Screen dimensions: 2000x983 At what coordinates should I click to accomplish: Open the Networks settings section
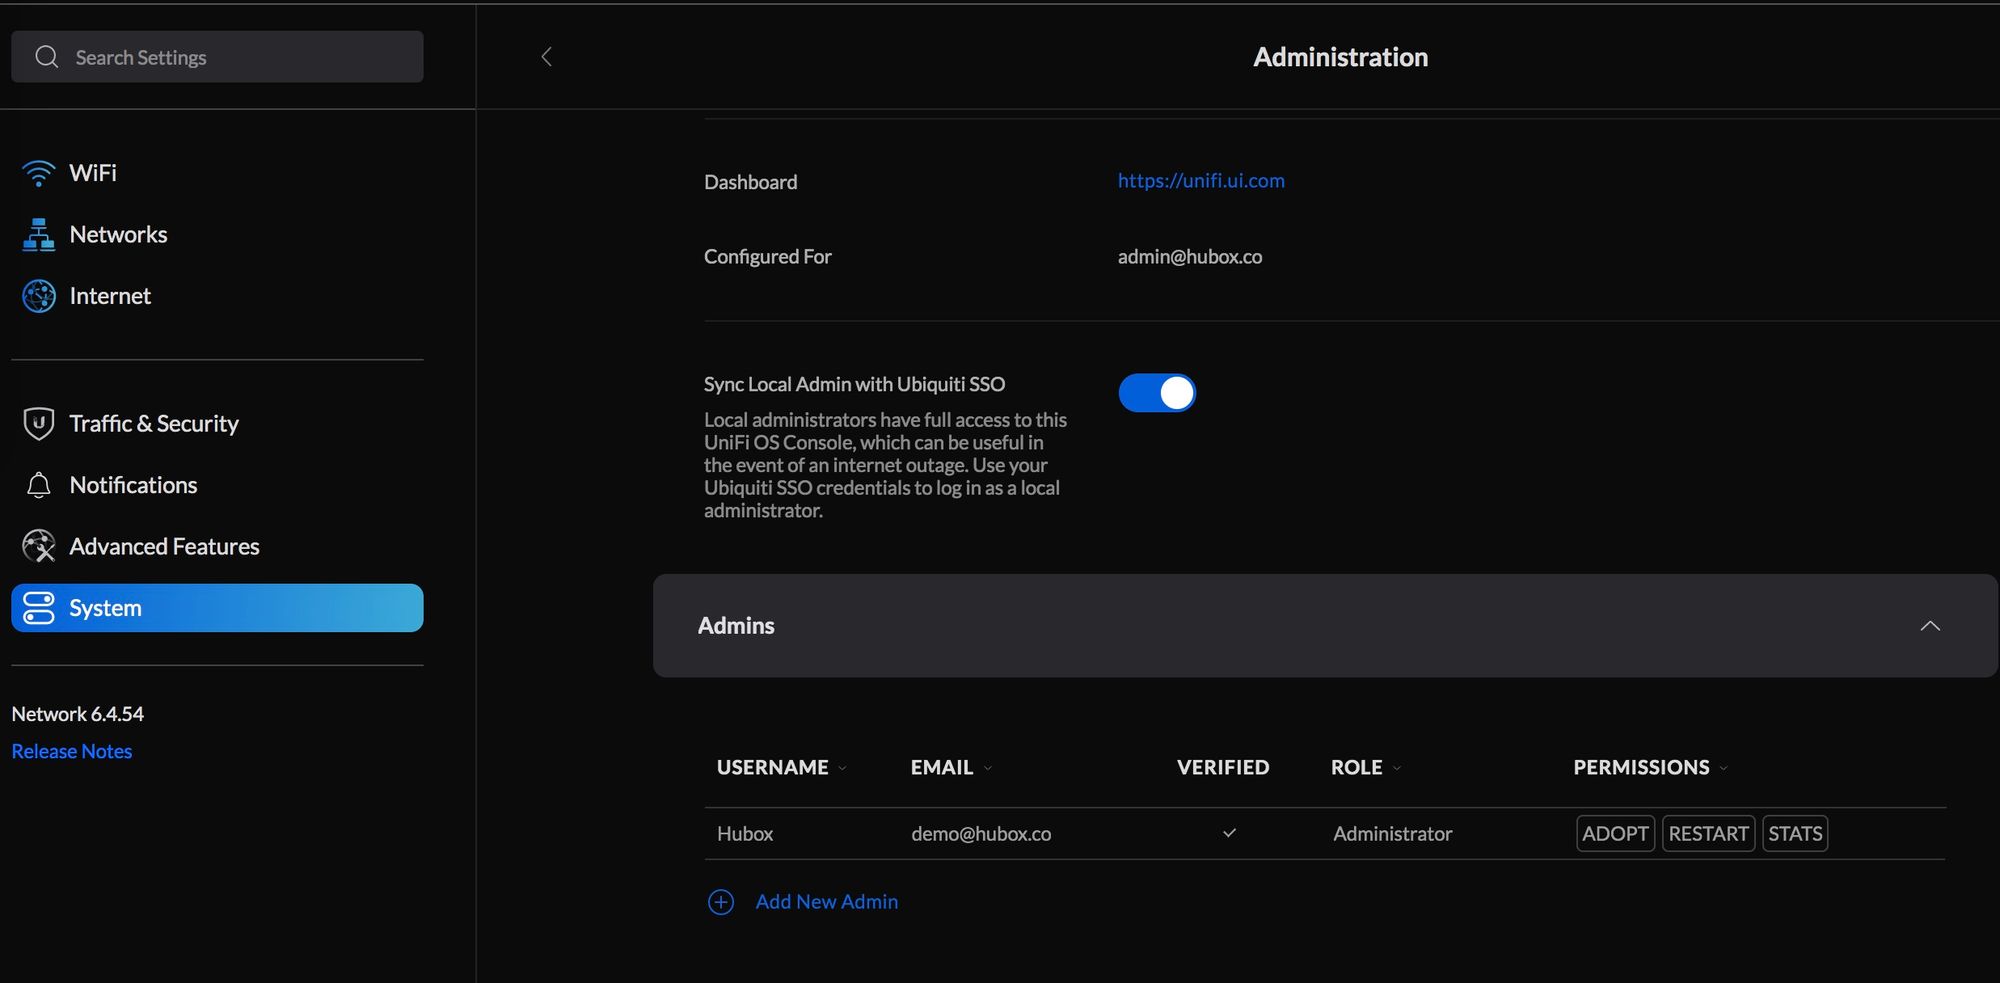tap(118, 234)
